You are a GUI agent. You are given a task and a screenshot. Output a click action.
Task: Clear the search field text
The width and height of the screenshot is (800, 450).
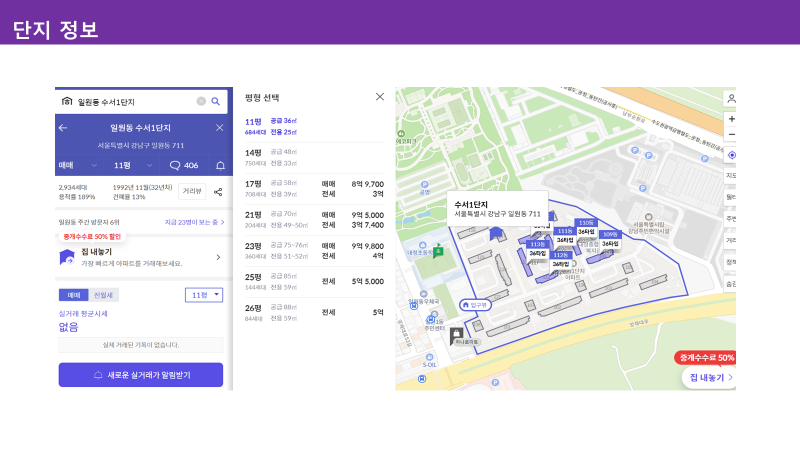coord(202,102)
